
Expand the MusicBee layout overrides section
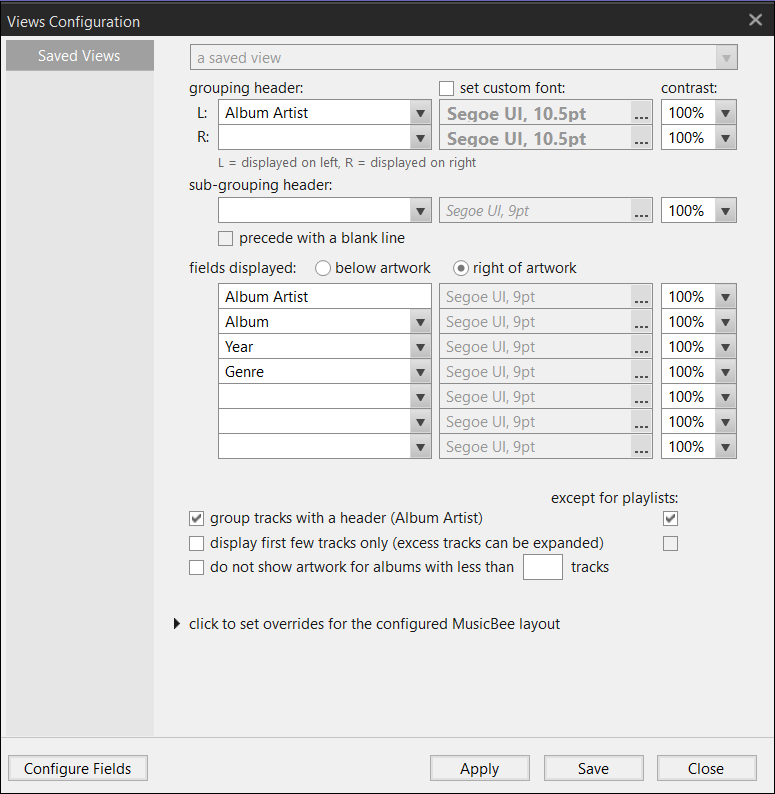point(178,624)
